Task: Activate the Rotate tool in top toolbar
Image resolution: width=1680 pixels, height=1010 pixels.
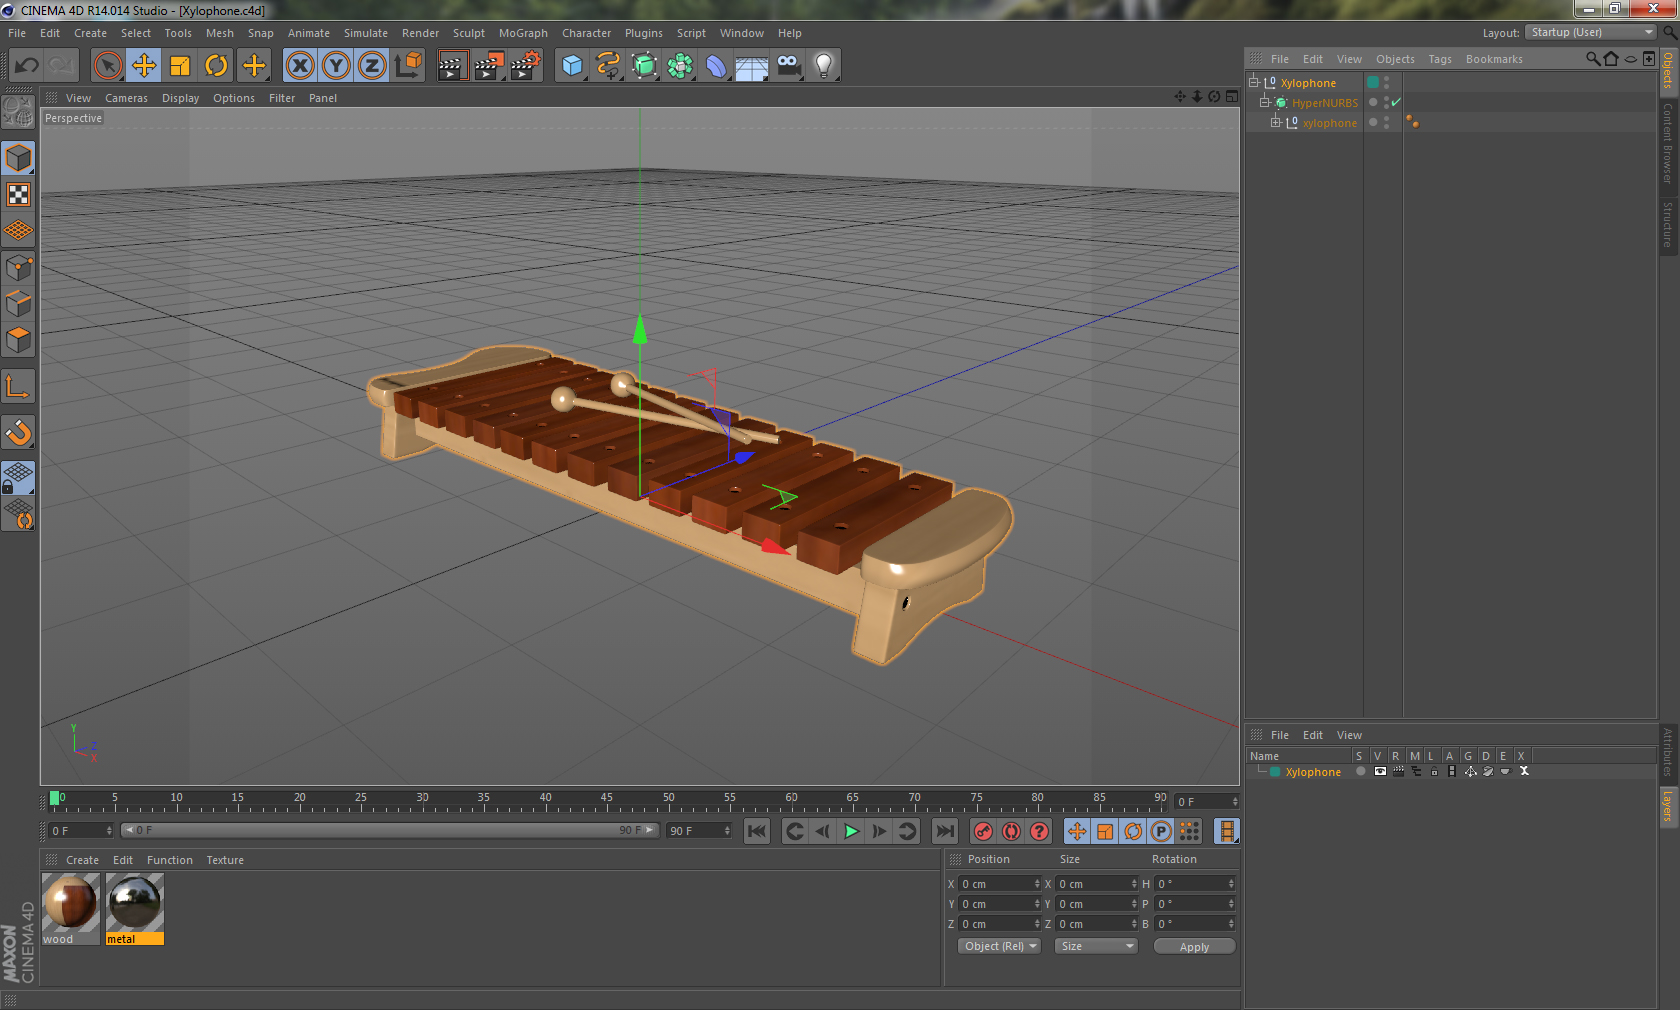Action: point(216,66)
